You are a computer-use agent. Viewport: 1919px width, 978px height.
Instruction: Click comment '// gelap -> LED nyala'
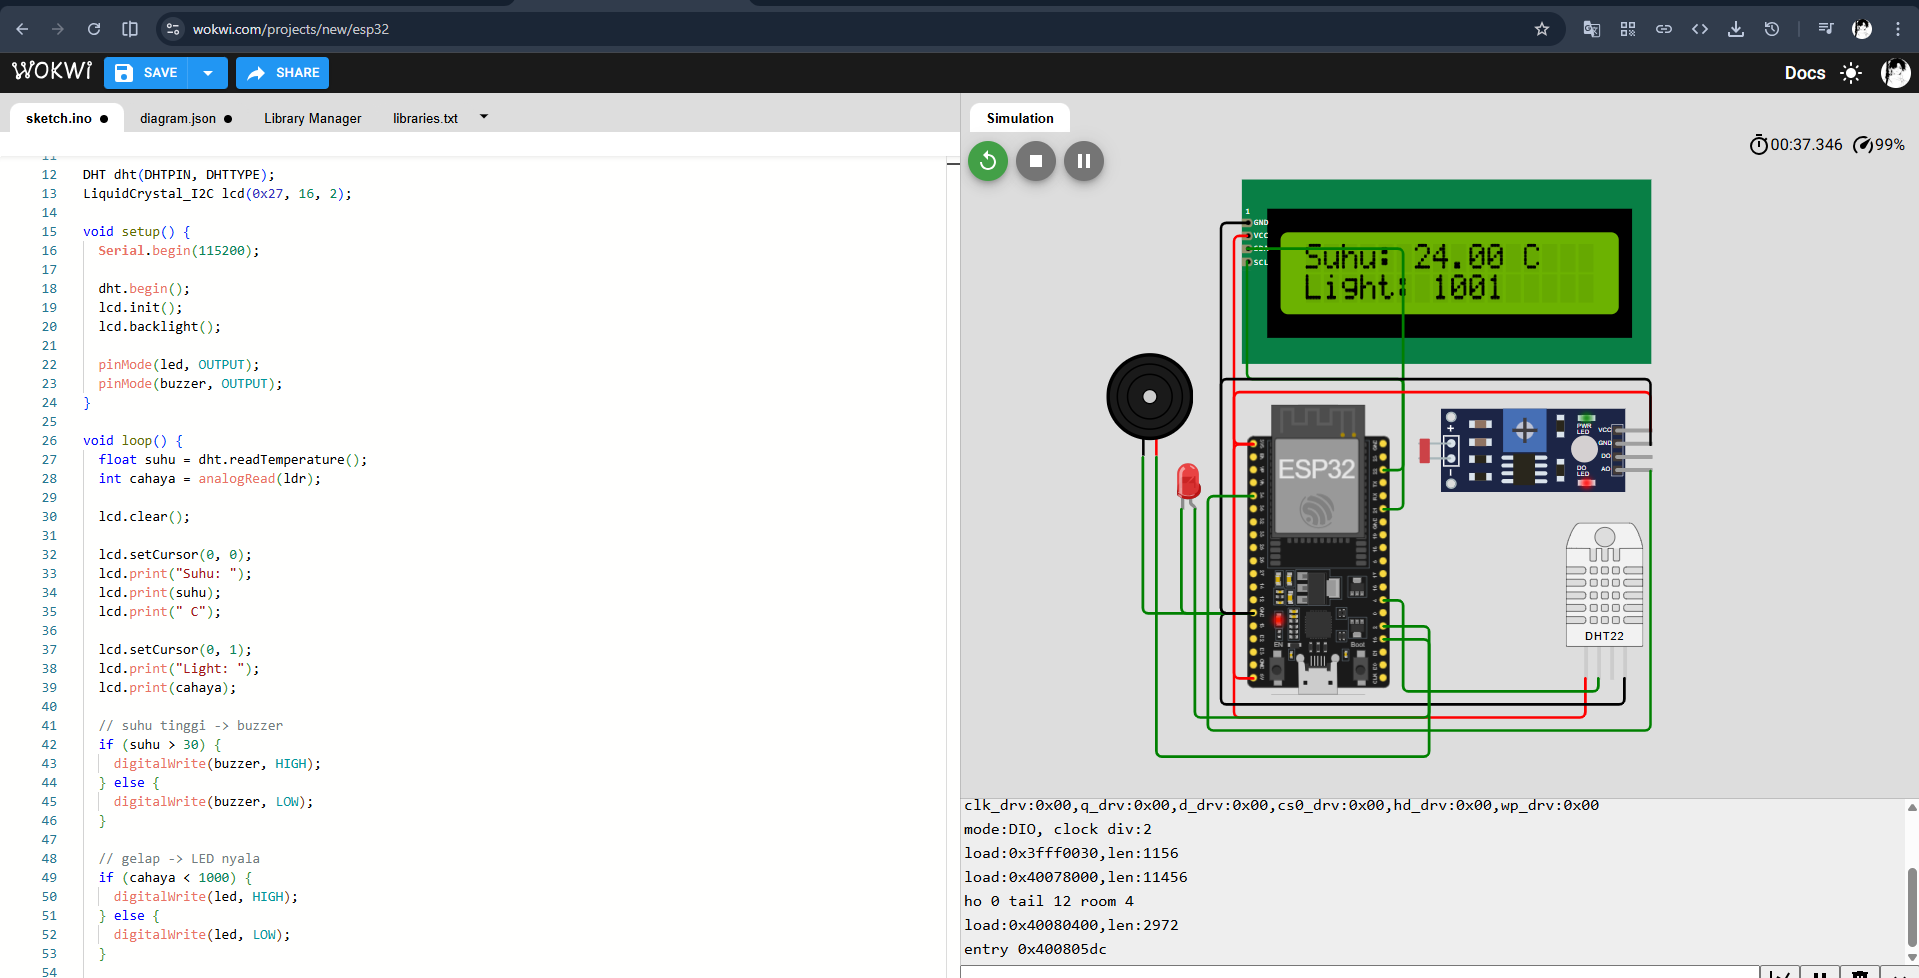point(179,858)
